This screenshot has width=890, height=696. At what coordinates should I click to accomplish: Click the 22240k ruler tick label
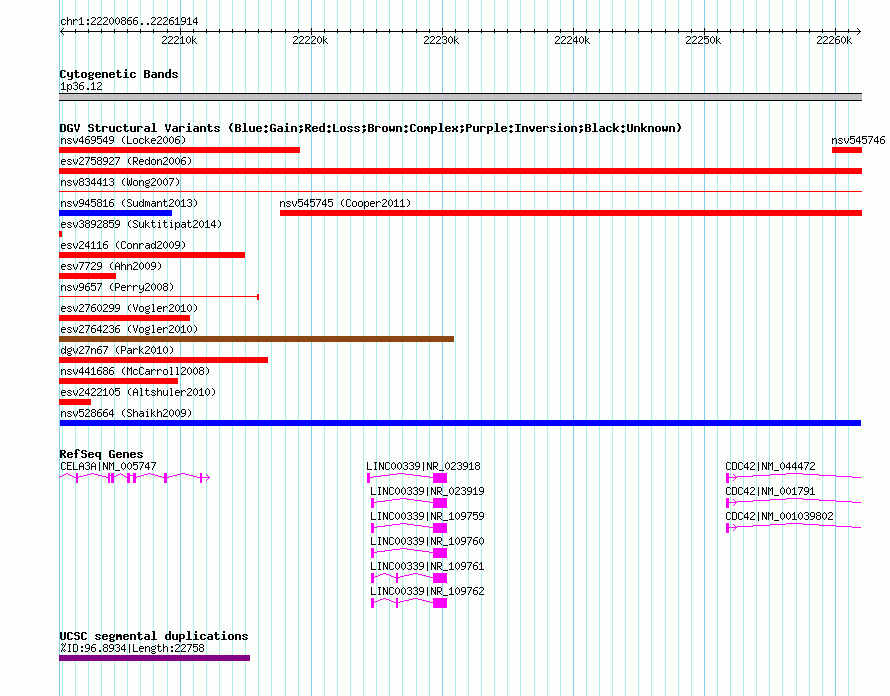(x=572, y=40)
